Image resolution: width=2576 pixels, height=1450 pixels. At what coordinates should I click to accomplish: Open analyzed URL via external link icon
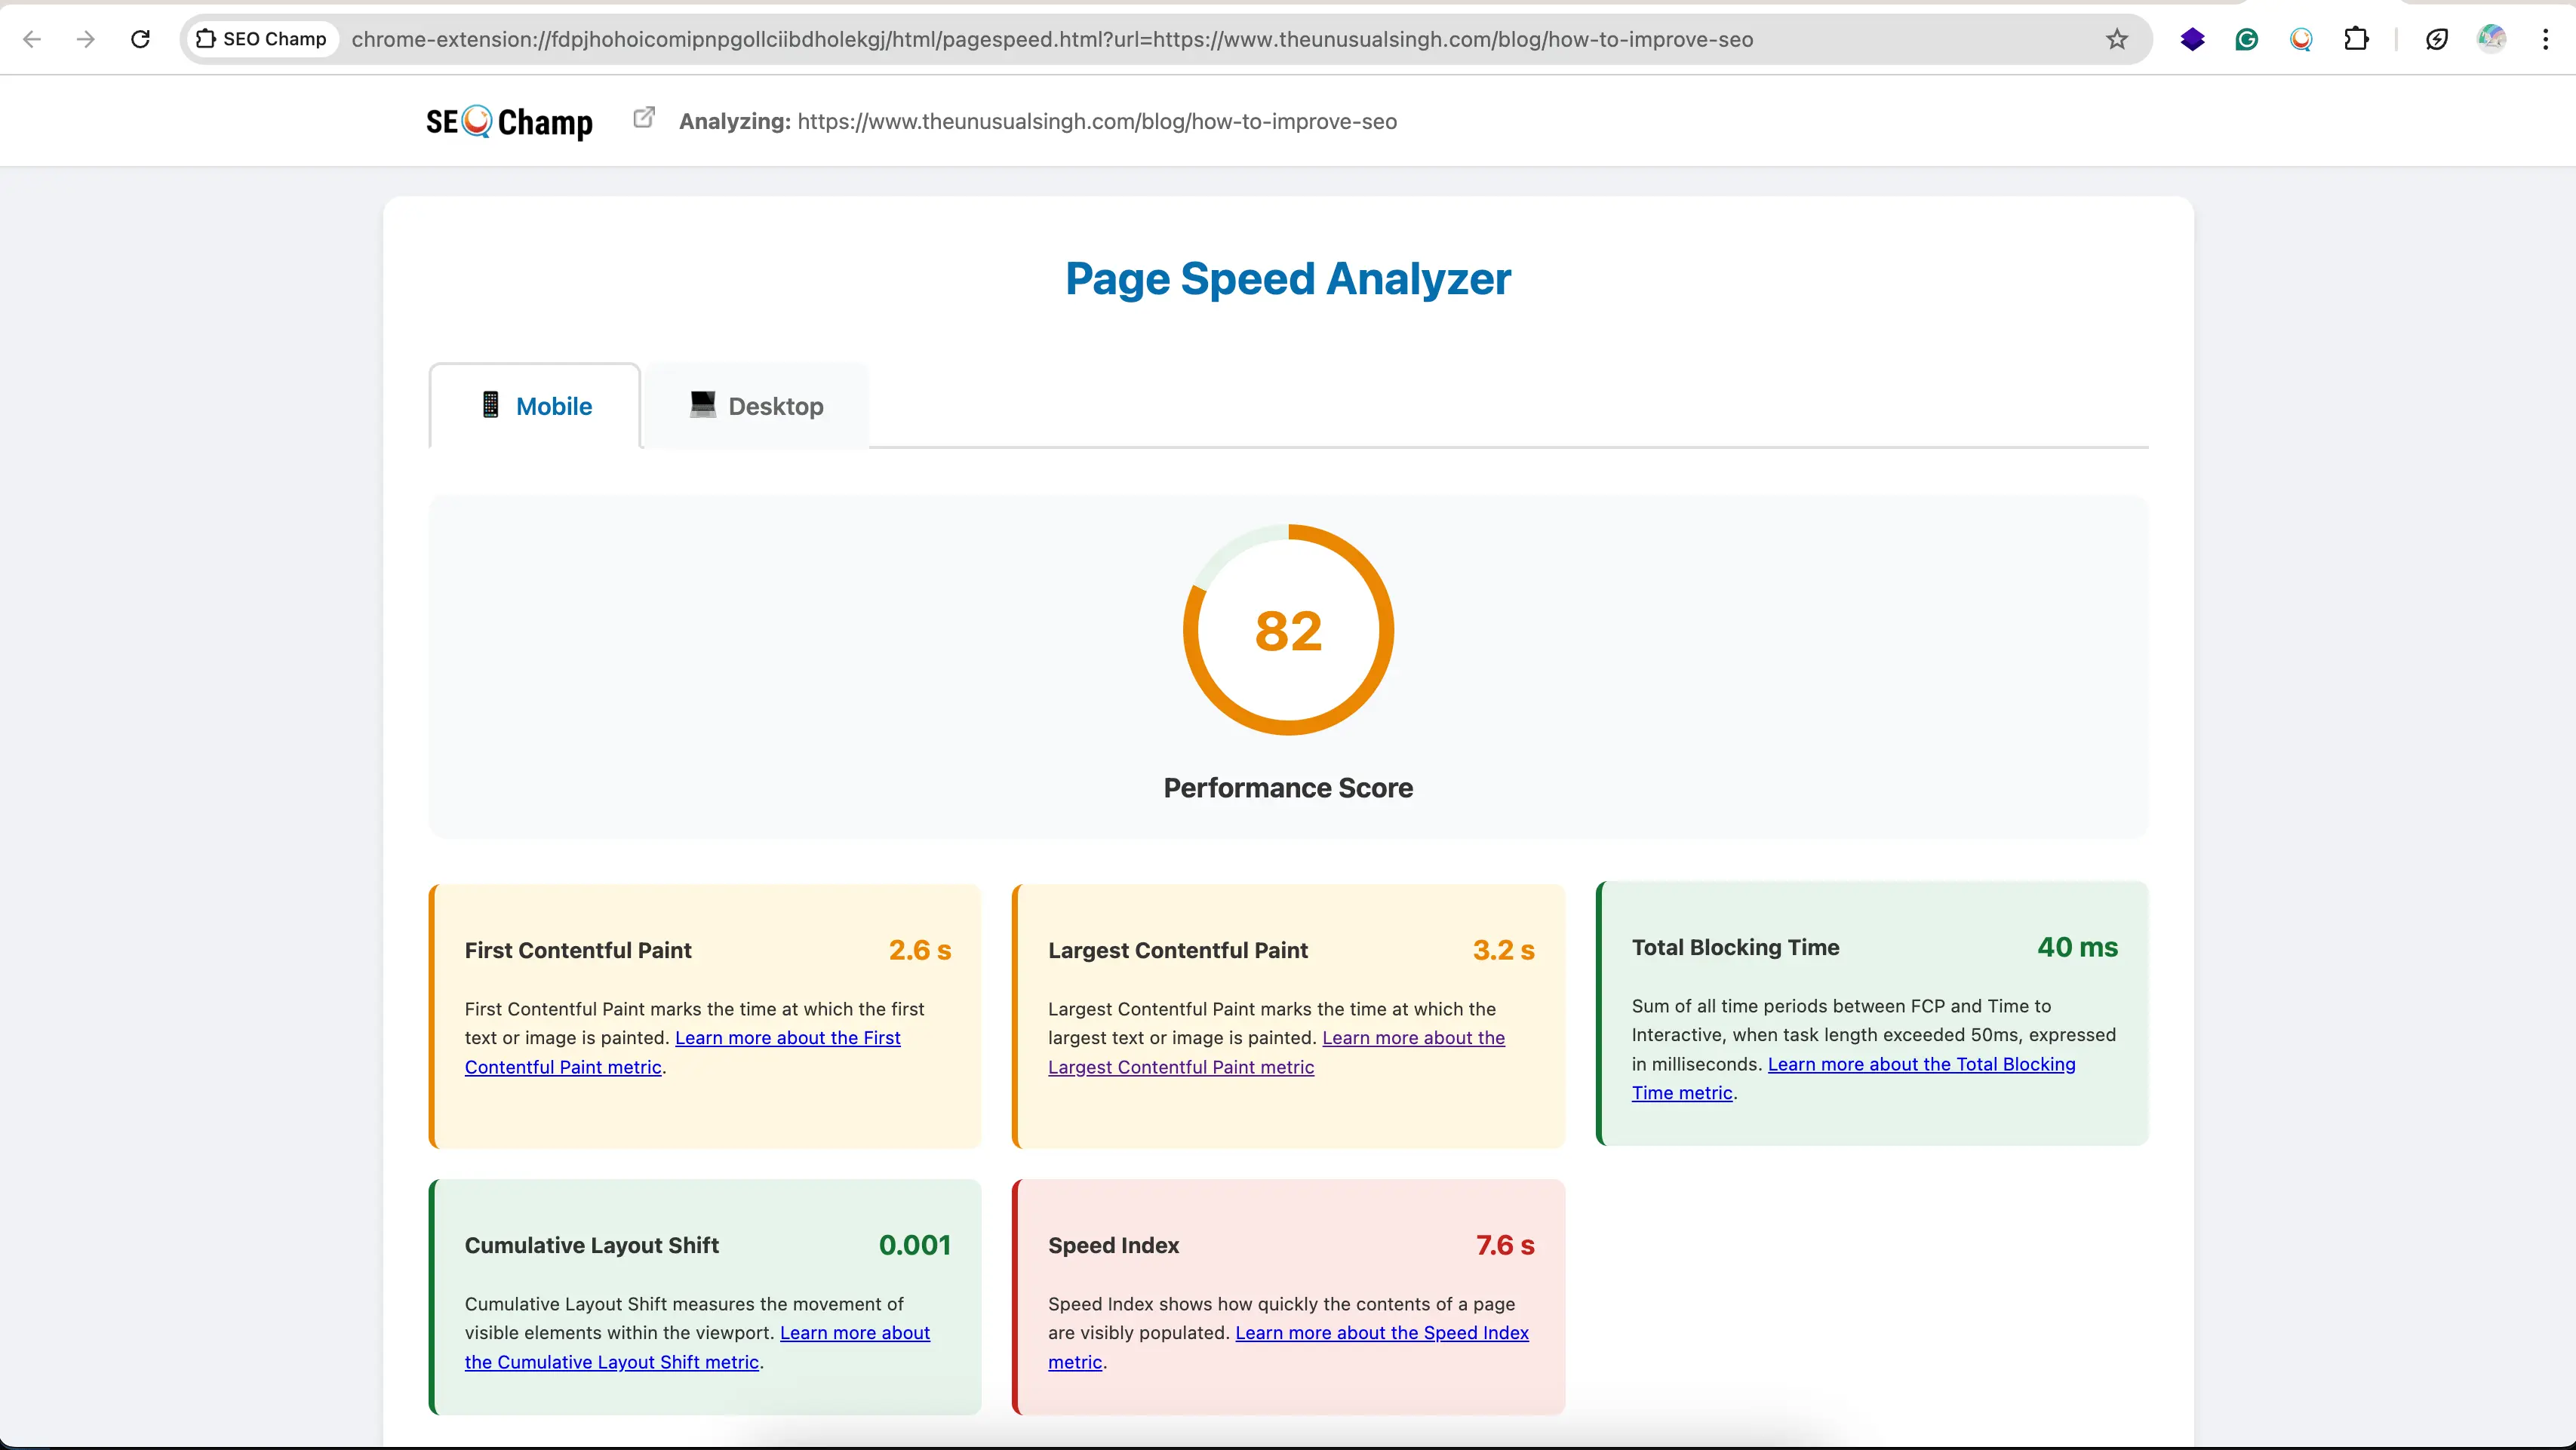click(x=644, y=118)
